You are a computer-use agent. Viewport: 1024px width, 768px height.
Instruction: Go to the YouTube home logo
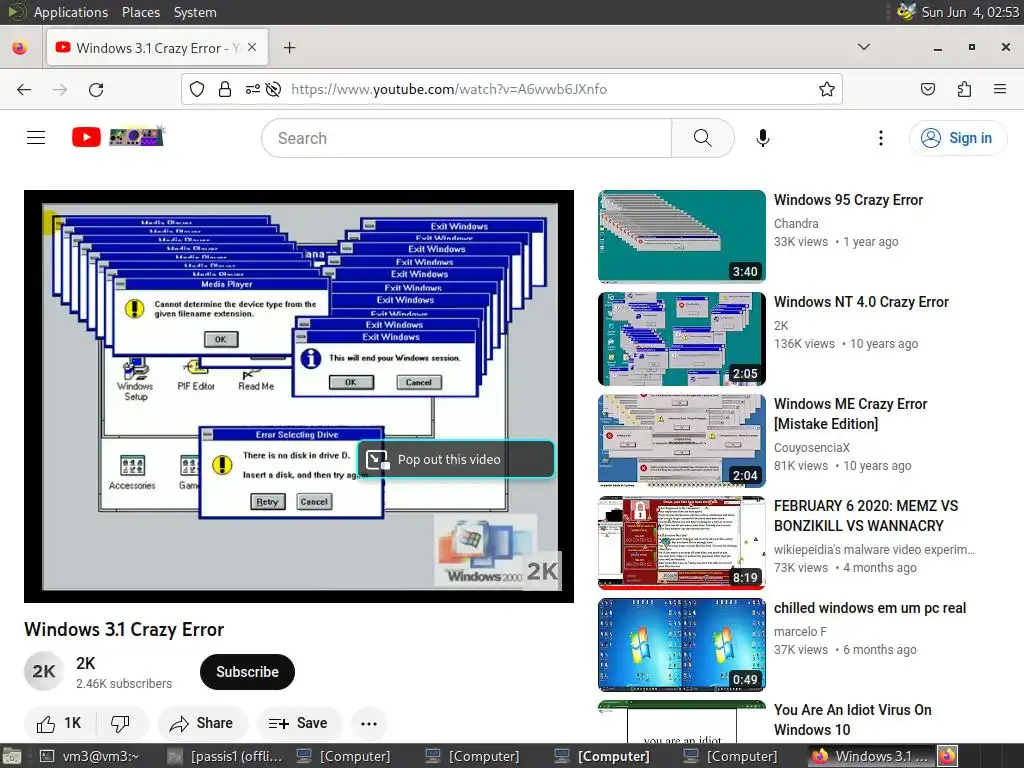118,136
